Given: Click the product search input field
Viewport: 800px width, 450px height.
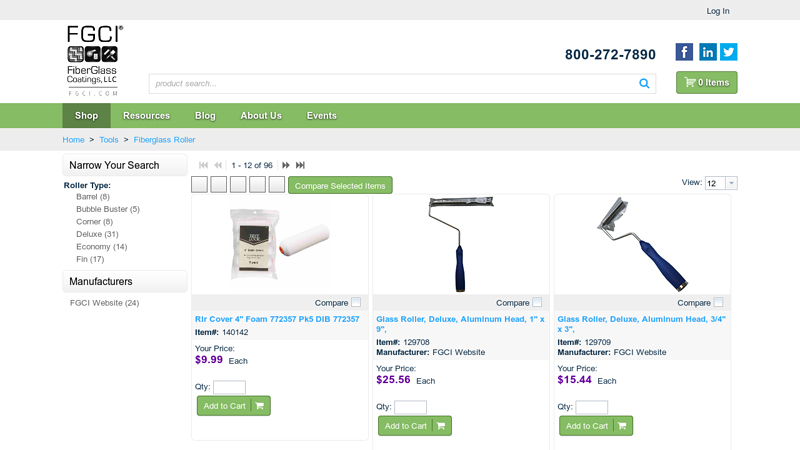Looking at the screenshot, I should tap(393, 84).
